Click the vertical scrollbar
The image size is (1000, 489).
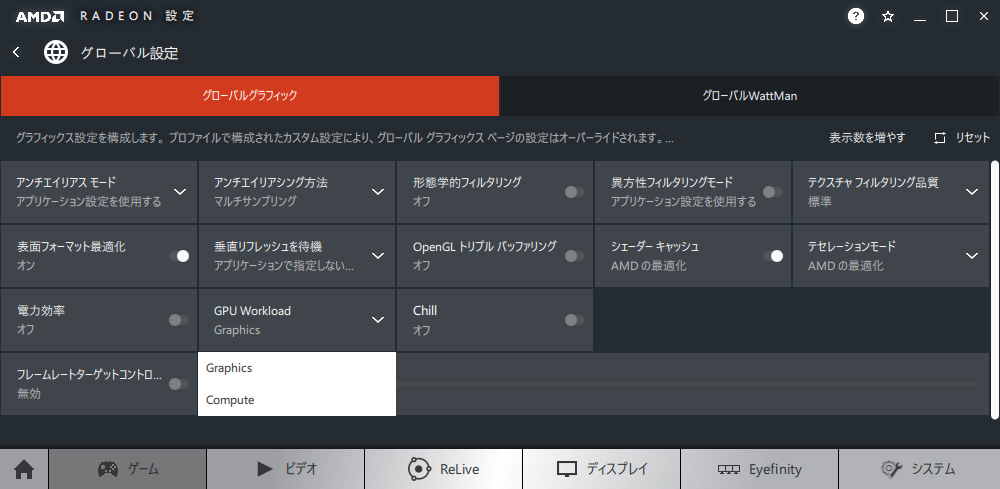(x=995, y=290)
